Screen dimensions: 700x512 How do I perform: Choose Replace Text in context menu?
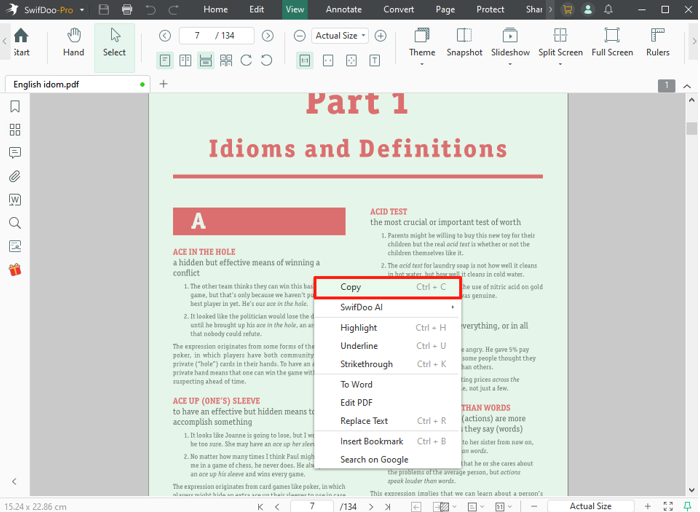387,421
